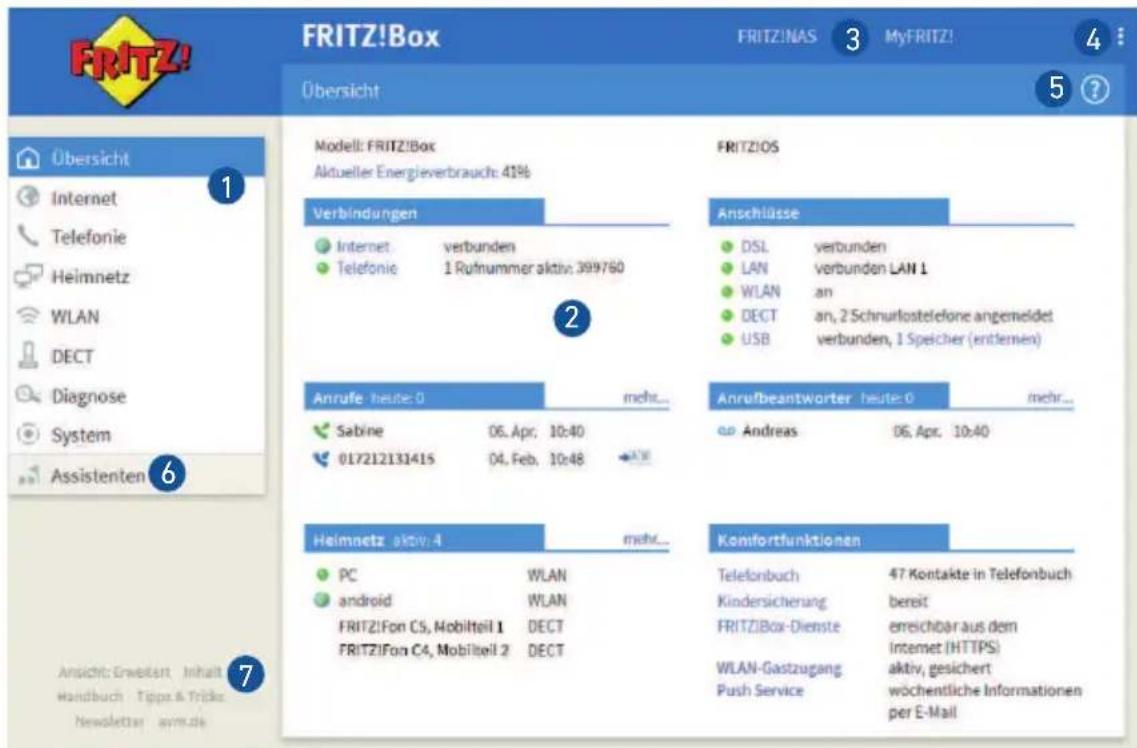
Task: Click the call icon beside 017212131415
Action: [321, 459]
